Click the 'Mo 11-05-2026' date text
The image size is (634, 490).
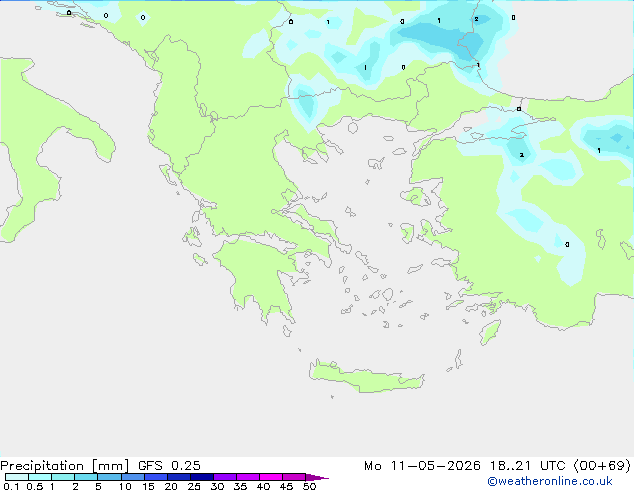[422, 466]
